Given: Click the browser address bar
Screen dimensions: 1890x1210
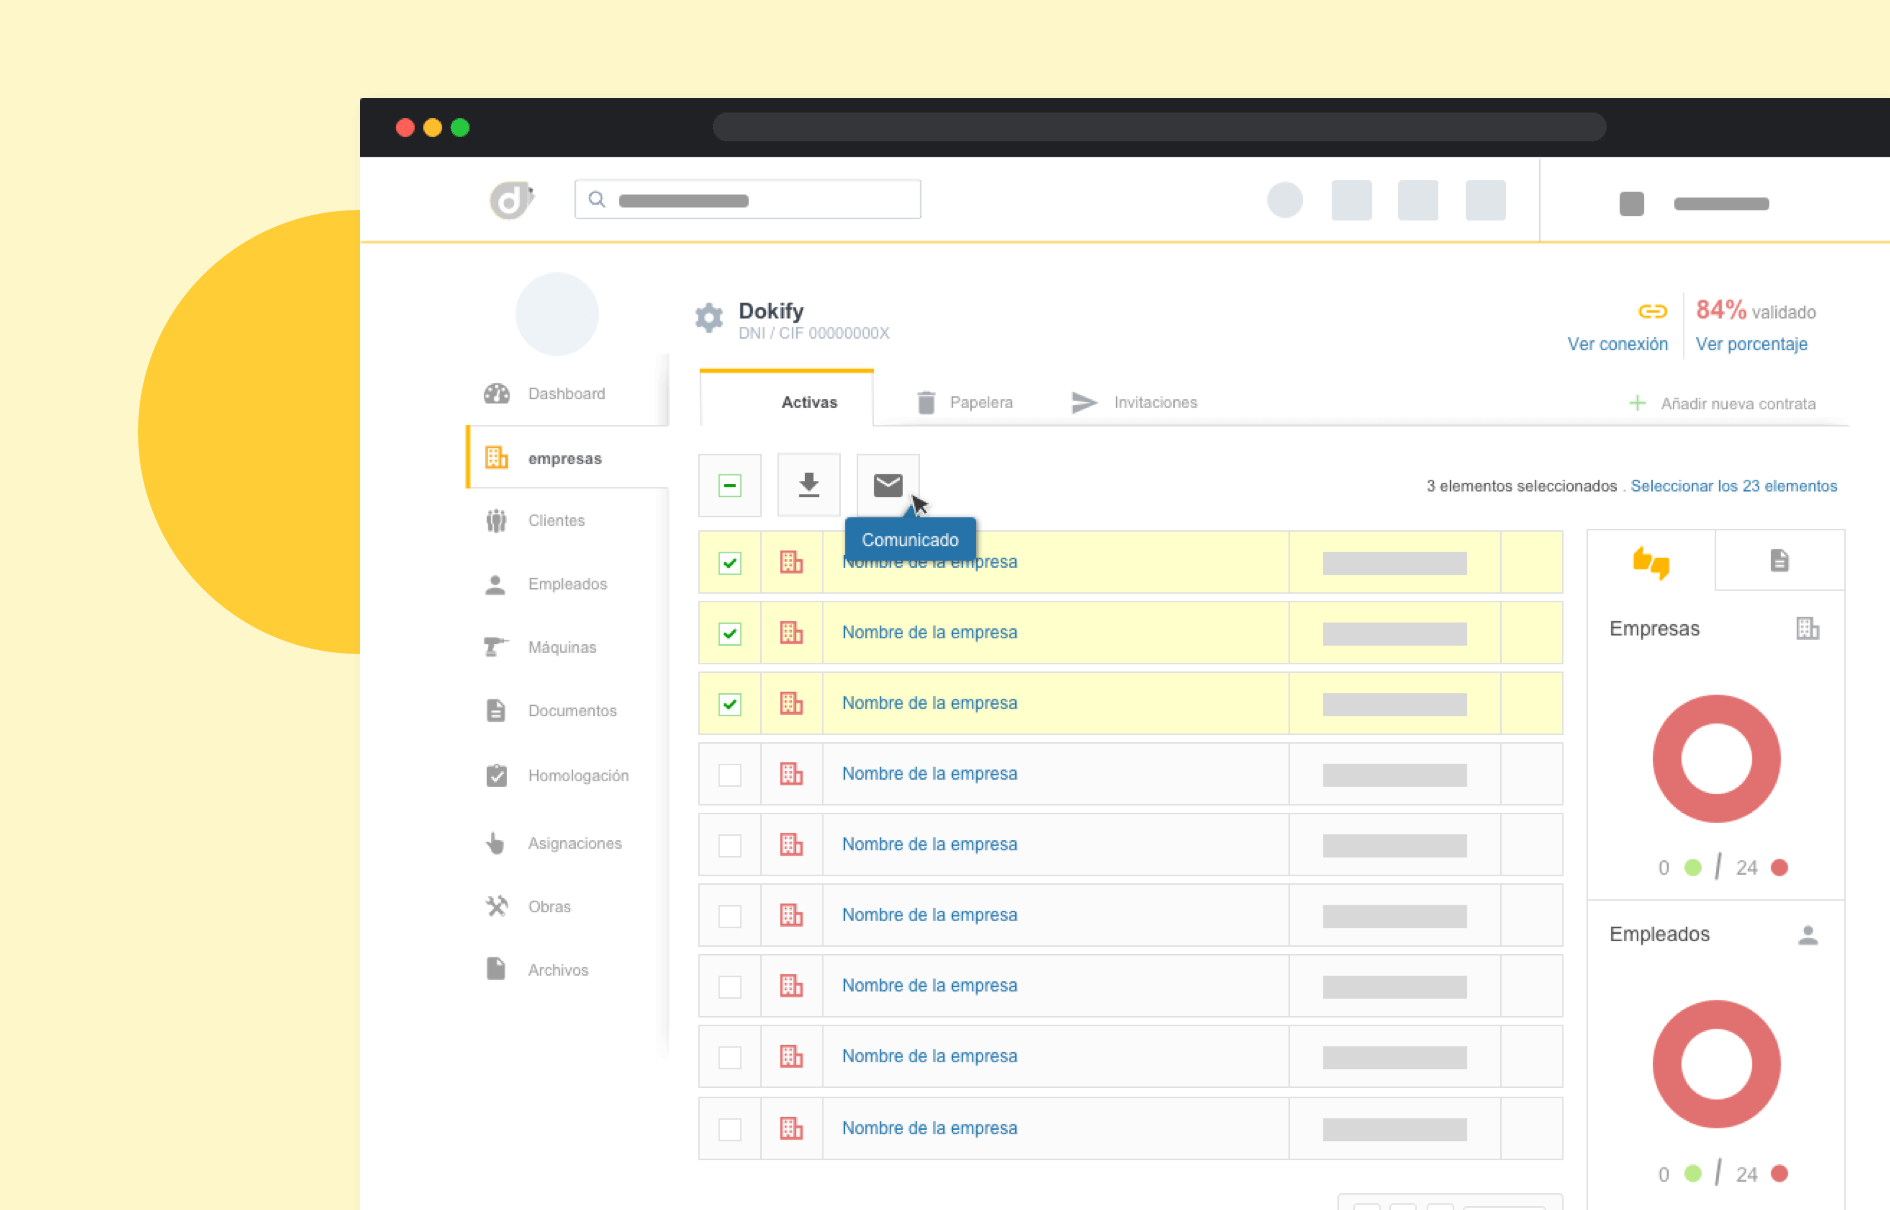Looking at the screenshot, I should 1159,127.
